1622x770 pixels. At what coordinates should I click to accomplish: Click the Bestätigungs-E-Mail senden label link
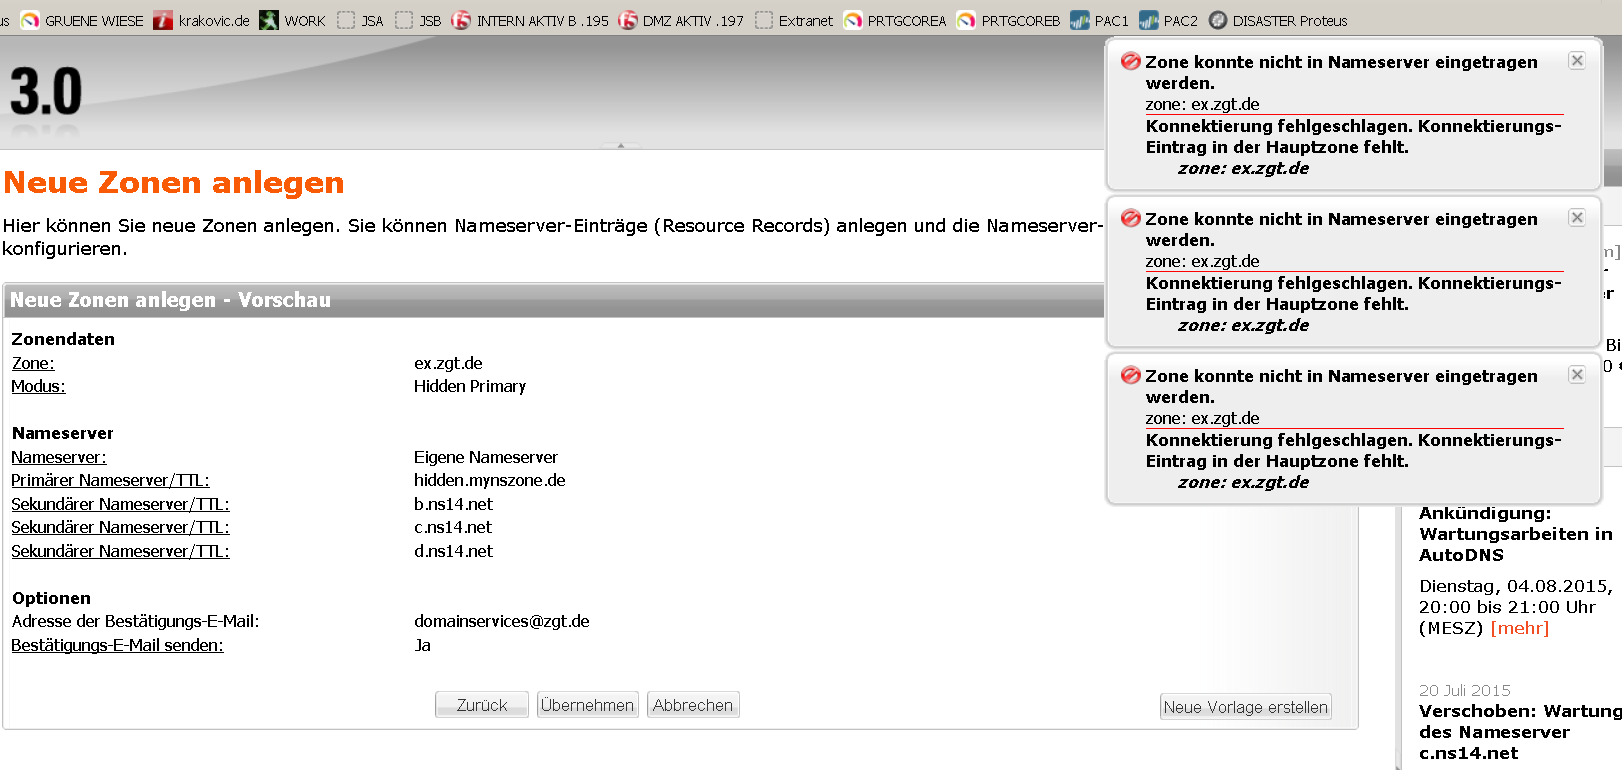pyautogui.click(x=117, y=645)
